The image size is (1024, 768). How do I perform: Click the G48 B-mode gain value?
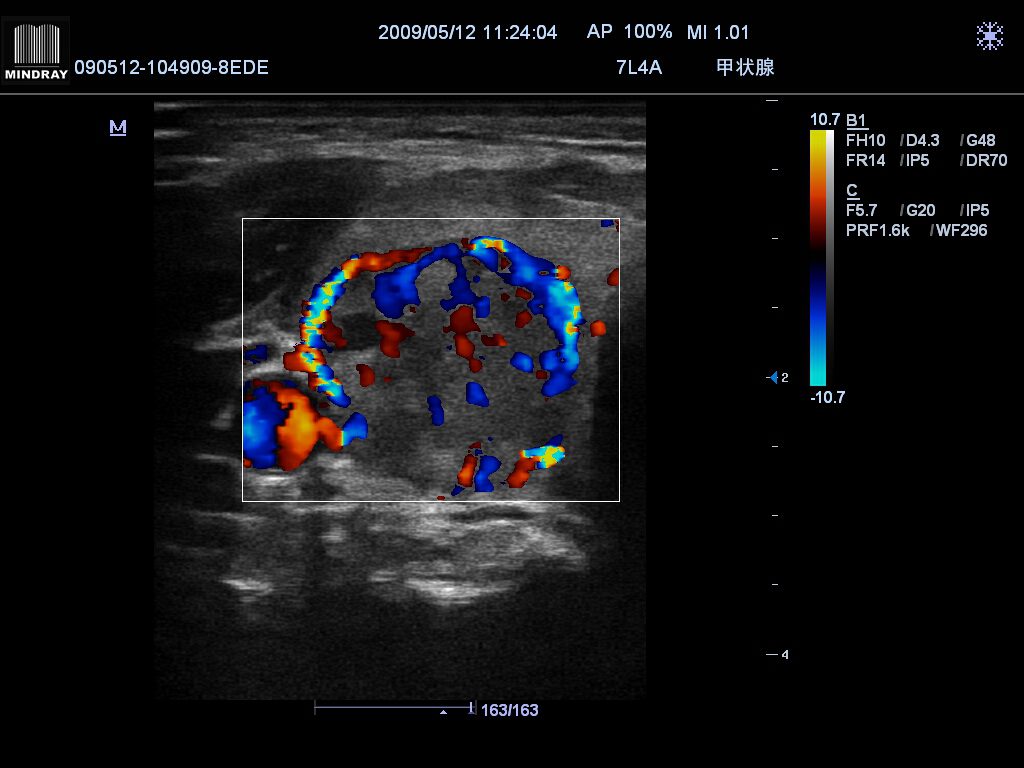pos(979,140)
